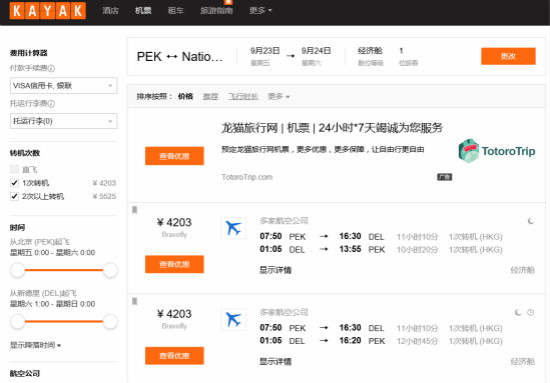550x383 pixels.
Task: Open VISA信用卡, 银联 payment dropdown
Action: click(x=63, y=86)
